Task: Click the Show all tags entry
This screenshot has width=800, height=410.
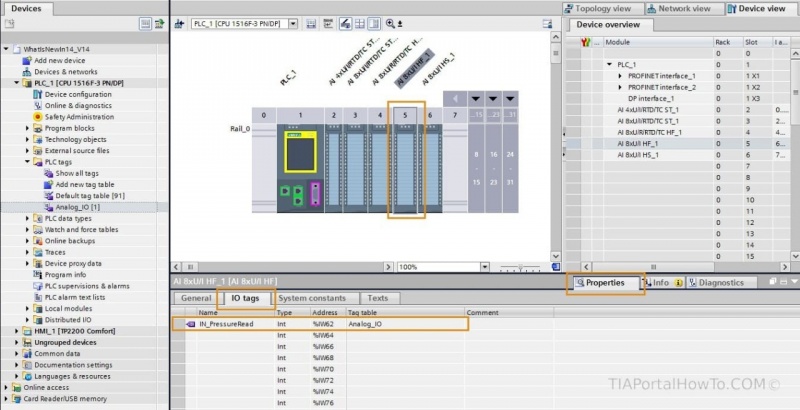Action: coord(77,173)
